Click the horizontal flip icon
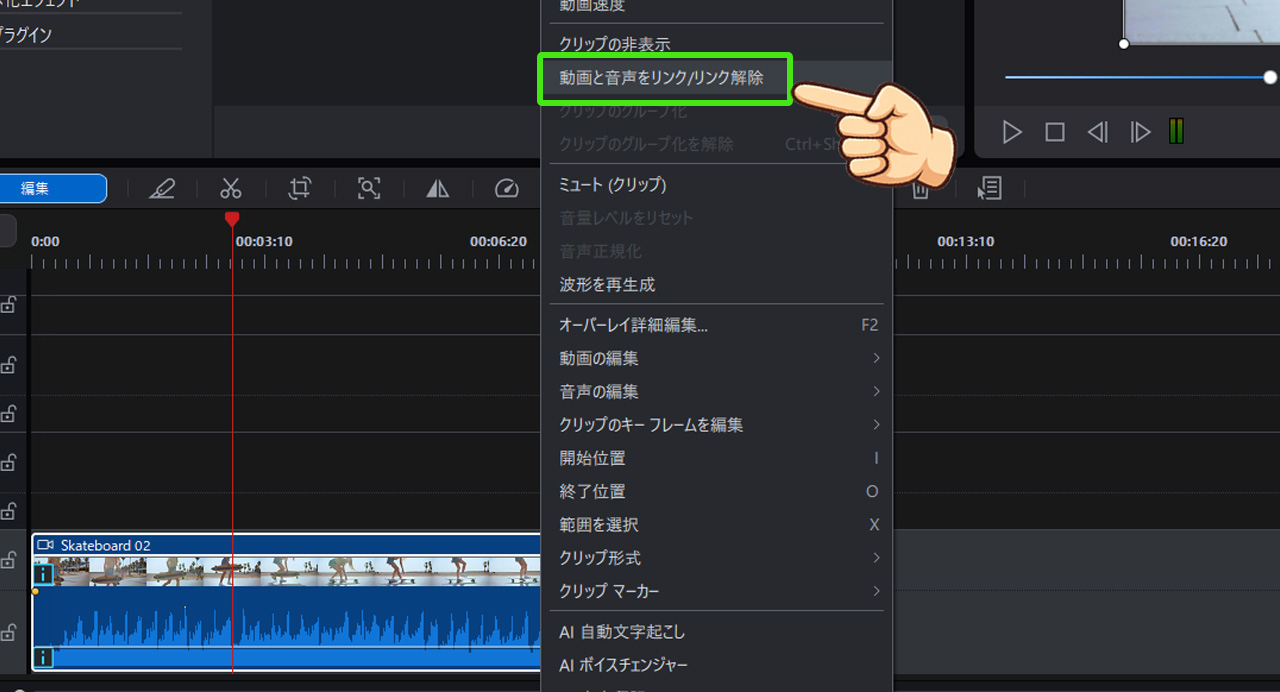The image size is (1280, 692). tap(436, 188)
